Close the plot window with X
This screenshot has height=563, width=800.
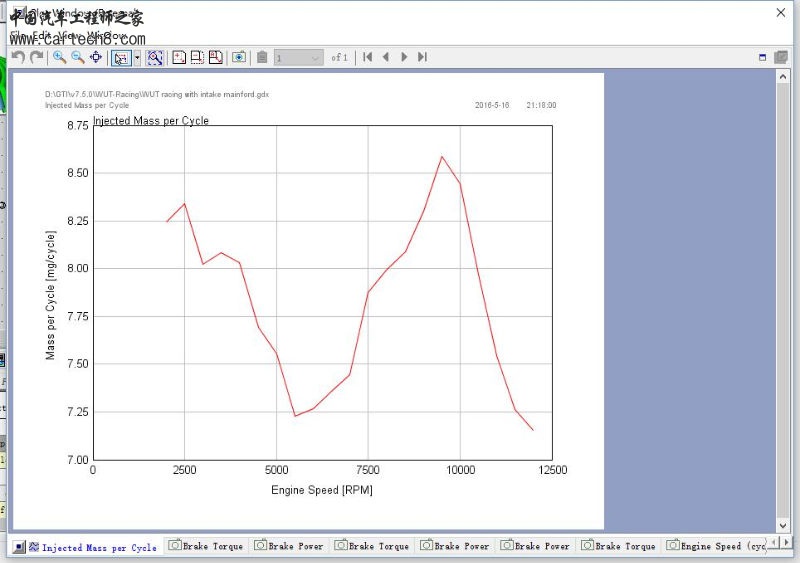point(781,12)
